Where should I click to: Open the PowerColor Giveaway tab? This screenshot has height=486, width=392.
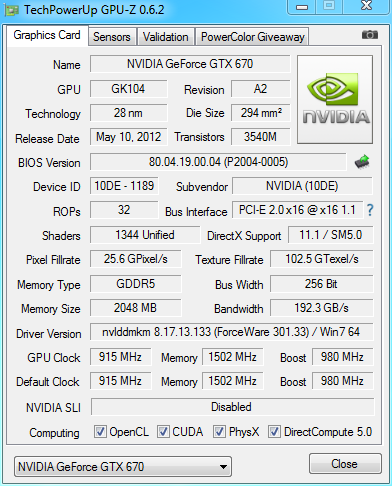point(253,37)
